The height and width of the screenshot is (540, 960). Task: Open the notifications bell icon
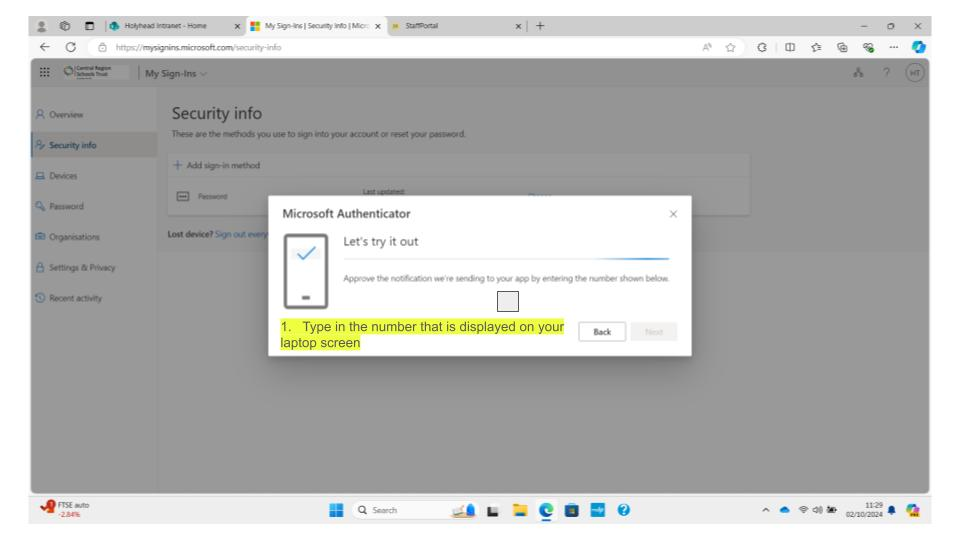coord(891,509)
